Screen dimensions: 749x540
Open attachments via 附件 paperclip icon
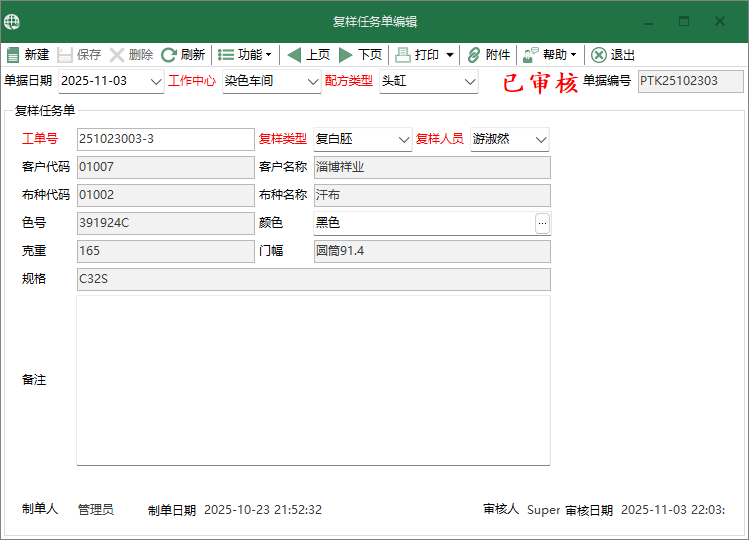point(473,55)
